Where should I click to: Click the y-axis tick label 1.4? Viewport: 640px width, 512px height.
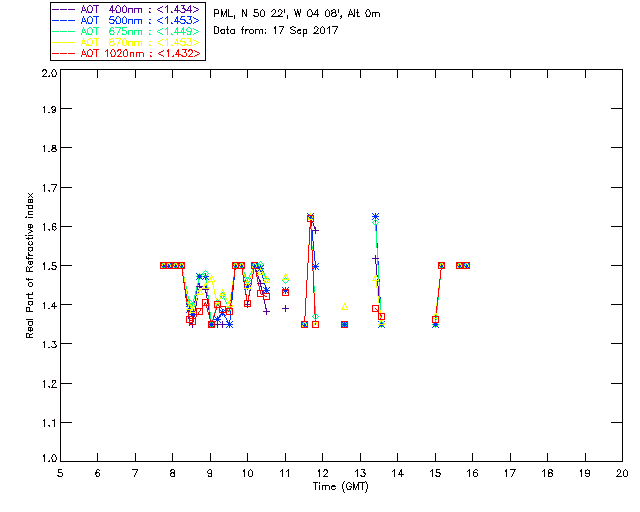coord(49,305)
